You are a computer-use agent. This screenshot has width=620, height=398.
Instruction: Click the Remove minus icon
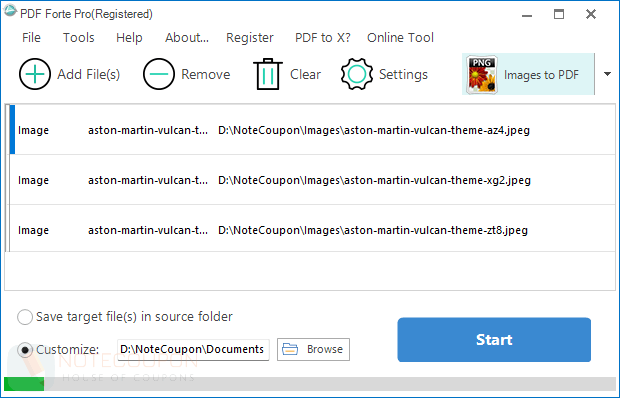point(159,74)
